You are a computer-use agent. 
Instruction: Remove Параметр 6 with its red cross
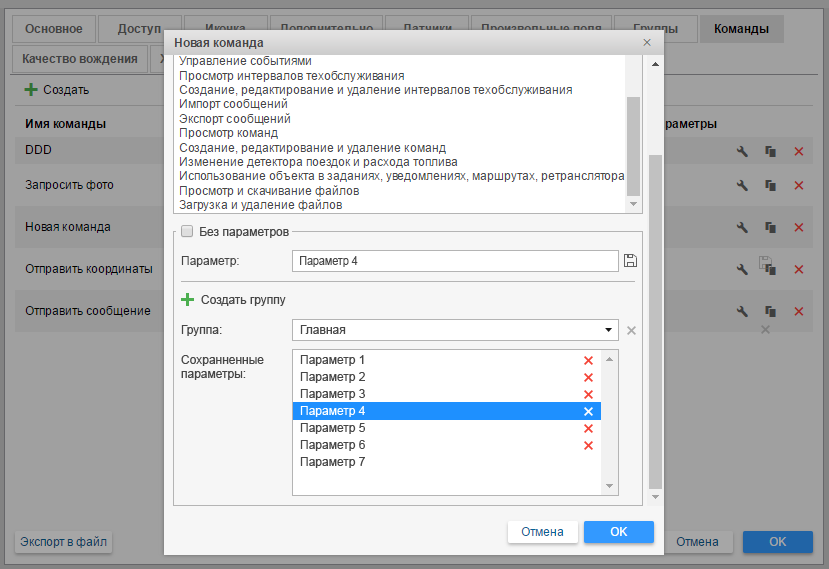[x=588, y=445]
